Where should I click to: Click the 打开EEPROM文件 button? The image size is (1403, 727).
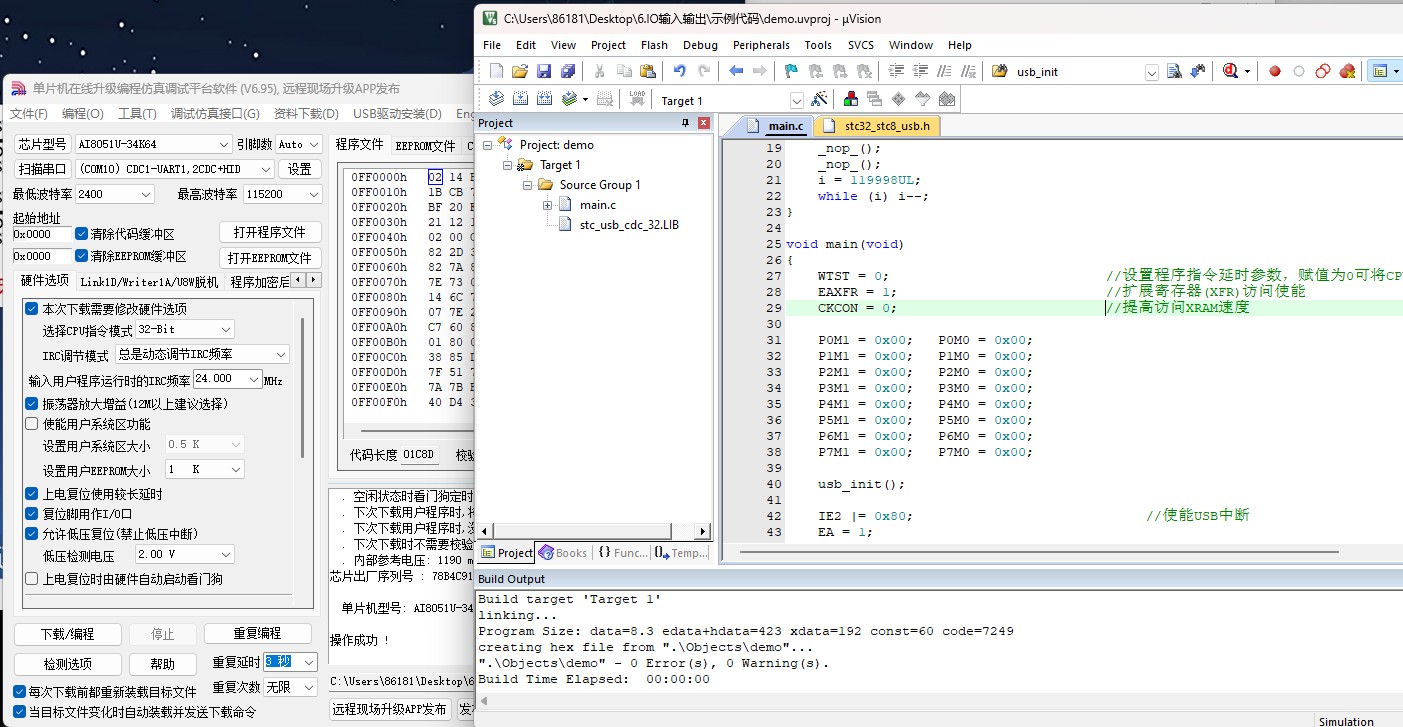pos(270,257)
